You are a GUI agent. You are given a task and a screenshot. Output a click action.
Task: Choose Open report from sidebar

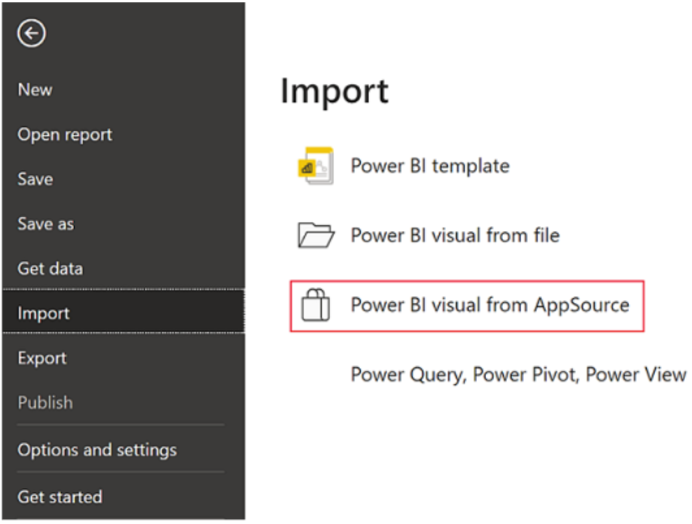pyautogui.click(x=65, y=135)
